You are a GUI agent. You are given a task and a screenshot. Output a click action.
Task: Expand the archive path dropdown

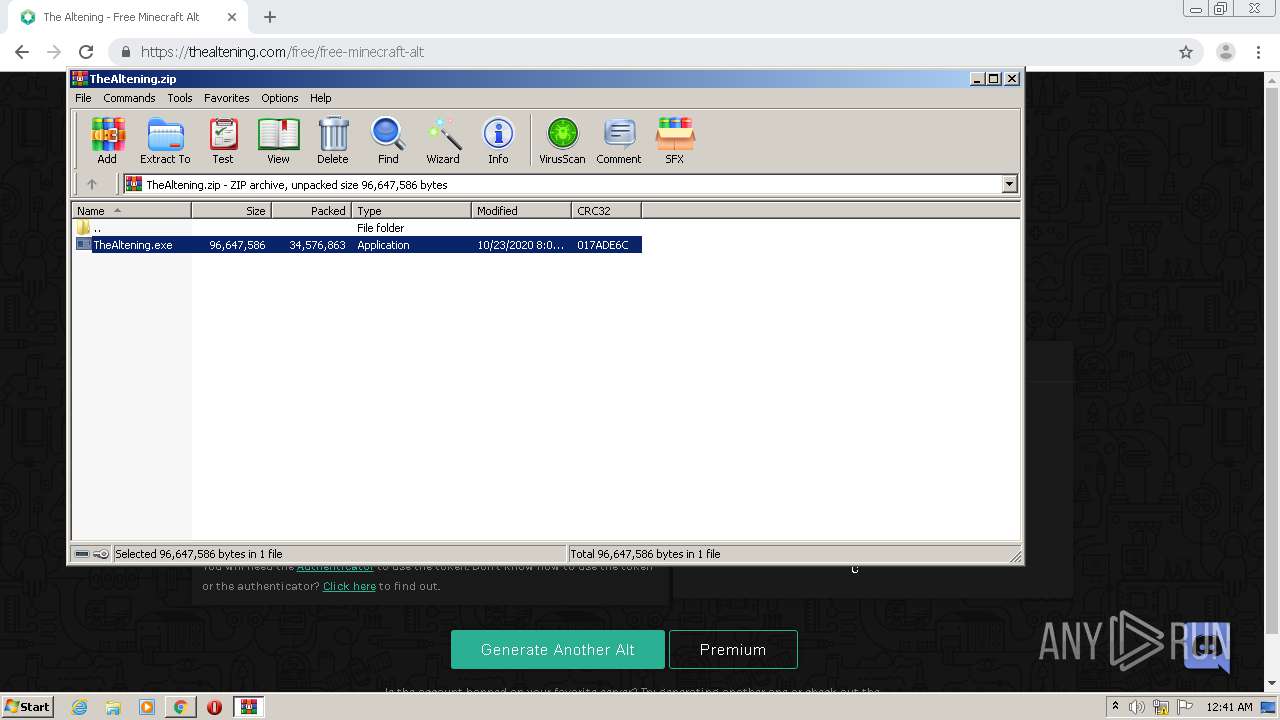pos(1009,184)
